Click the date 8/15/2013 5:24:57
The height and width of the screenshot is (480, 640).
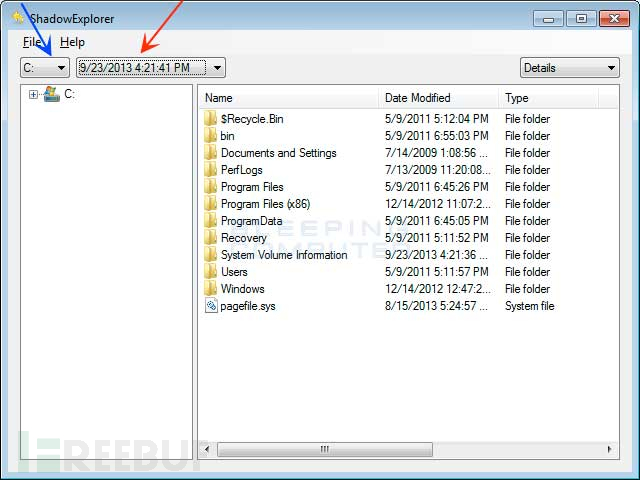pyautogui.click(x=436, y=306)
